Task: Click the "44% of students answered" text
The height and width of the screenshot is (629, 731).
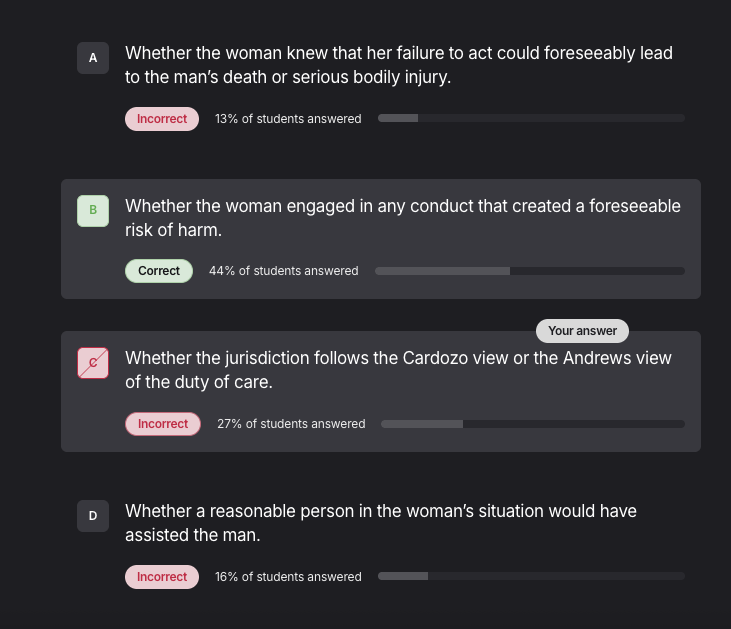Action: click(x=283, y=271)
